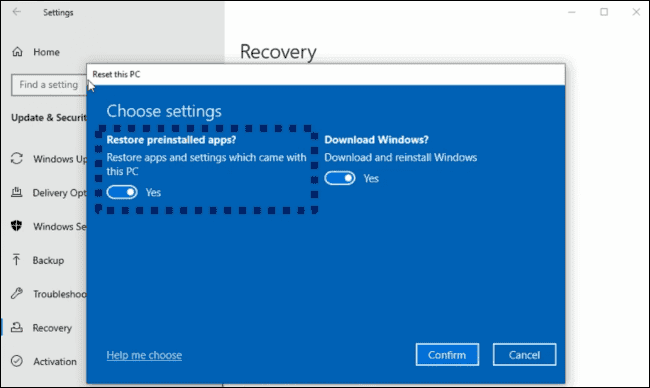Open the Backup settings page
This screenshot has width=650, height=388.
pos(48,260)
